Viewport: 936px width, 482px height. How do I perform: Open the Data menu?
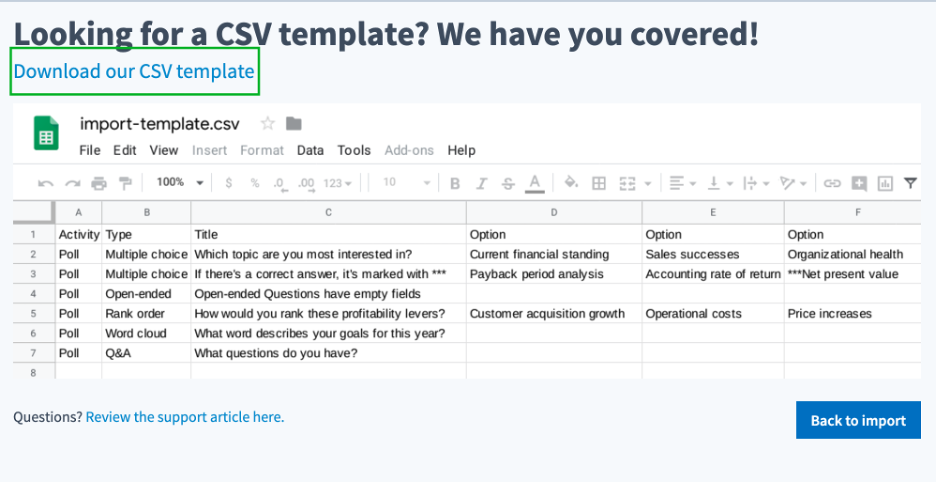(x=310, y=151)
